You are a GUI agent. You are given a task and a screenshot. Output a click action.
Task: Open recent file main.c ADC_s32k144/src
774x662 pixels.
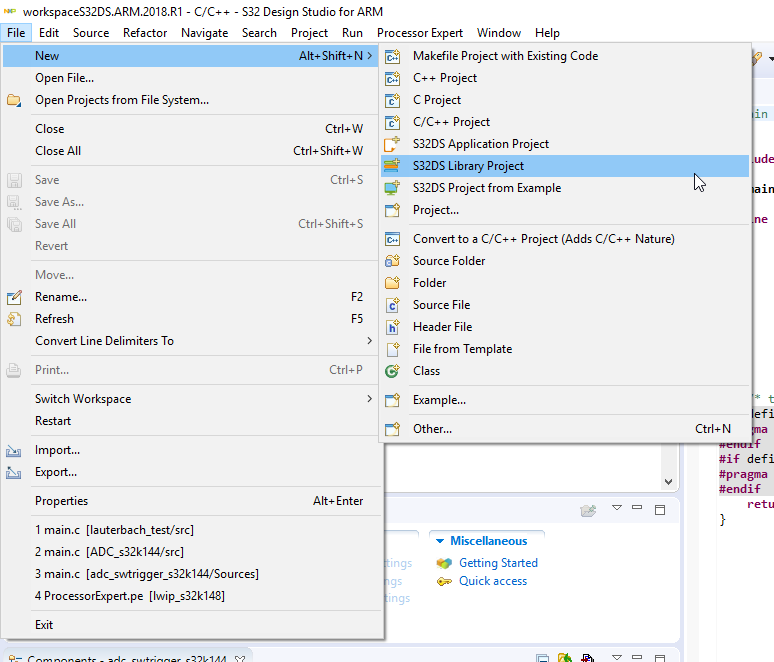pyautogui.click(x=191, y=552)
